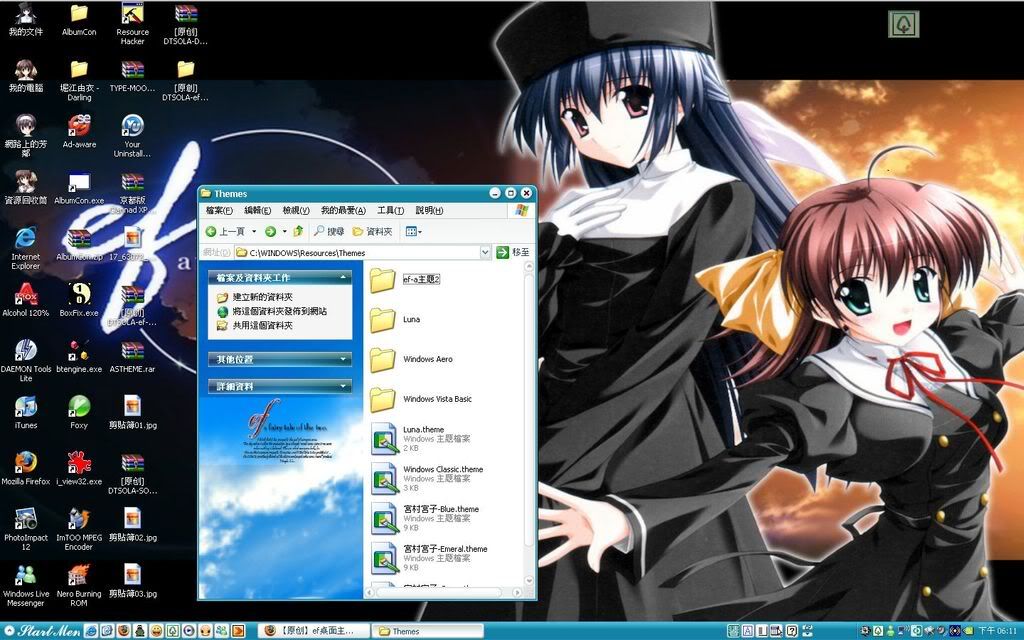Select the 宮村宮子-Emeral.theme file

coord(429,558)
